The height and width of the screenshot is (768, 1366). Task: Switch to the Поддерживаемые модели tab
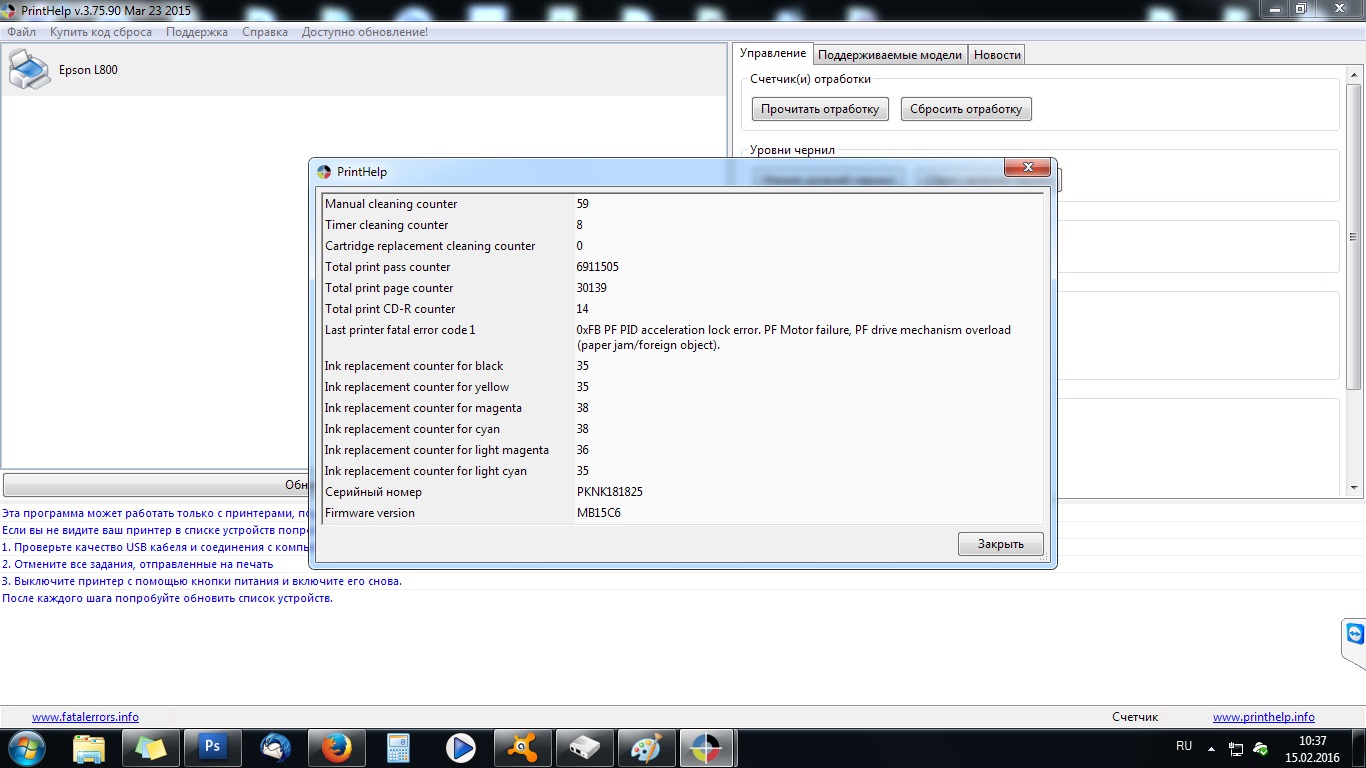click(x=890, y=55)
